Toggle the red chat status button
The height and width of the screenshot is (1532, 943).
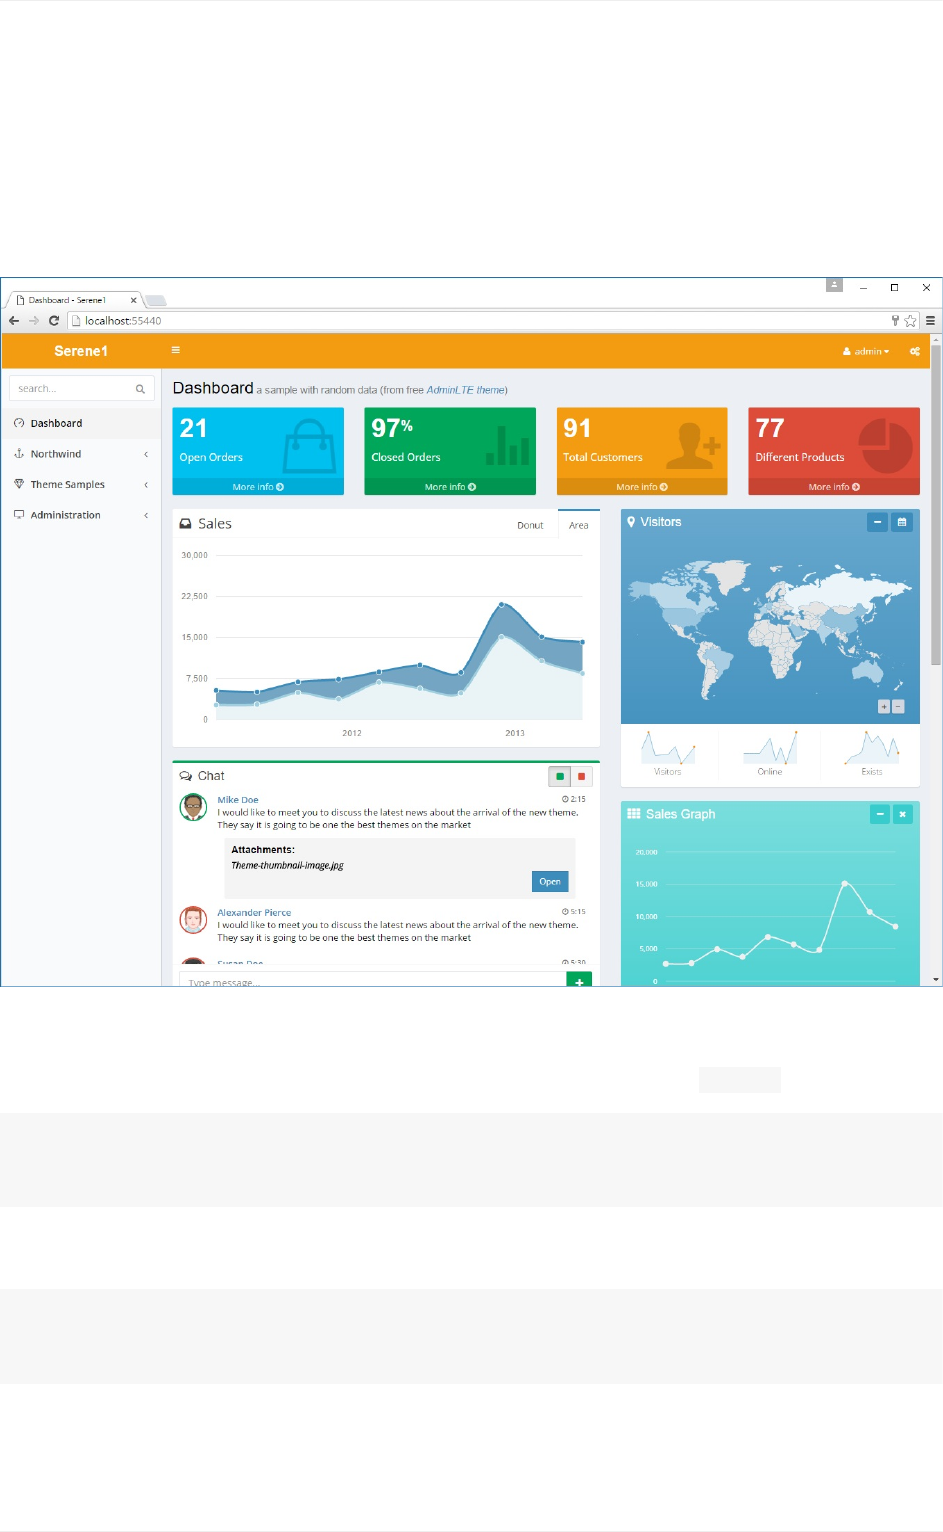tap(582, 776)
